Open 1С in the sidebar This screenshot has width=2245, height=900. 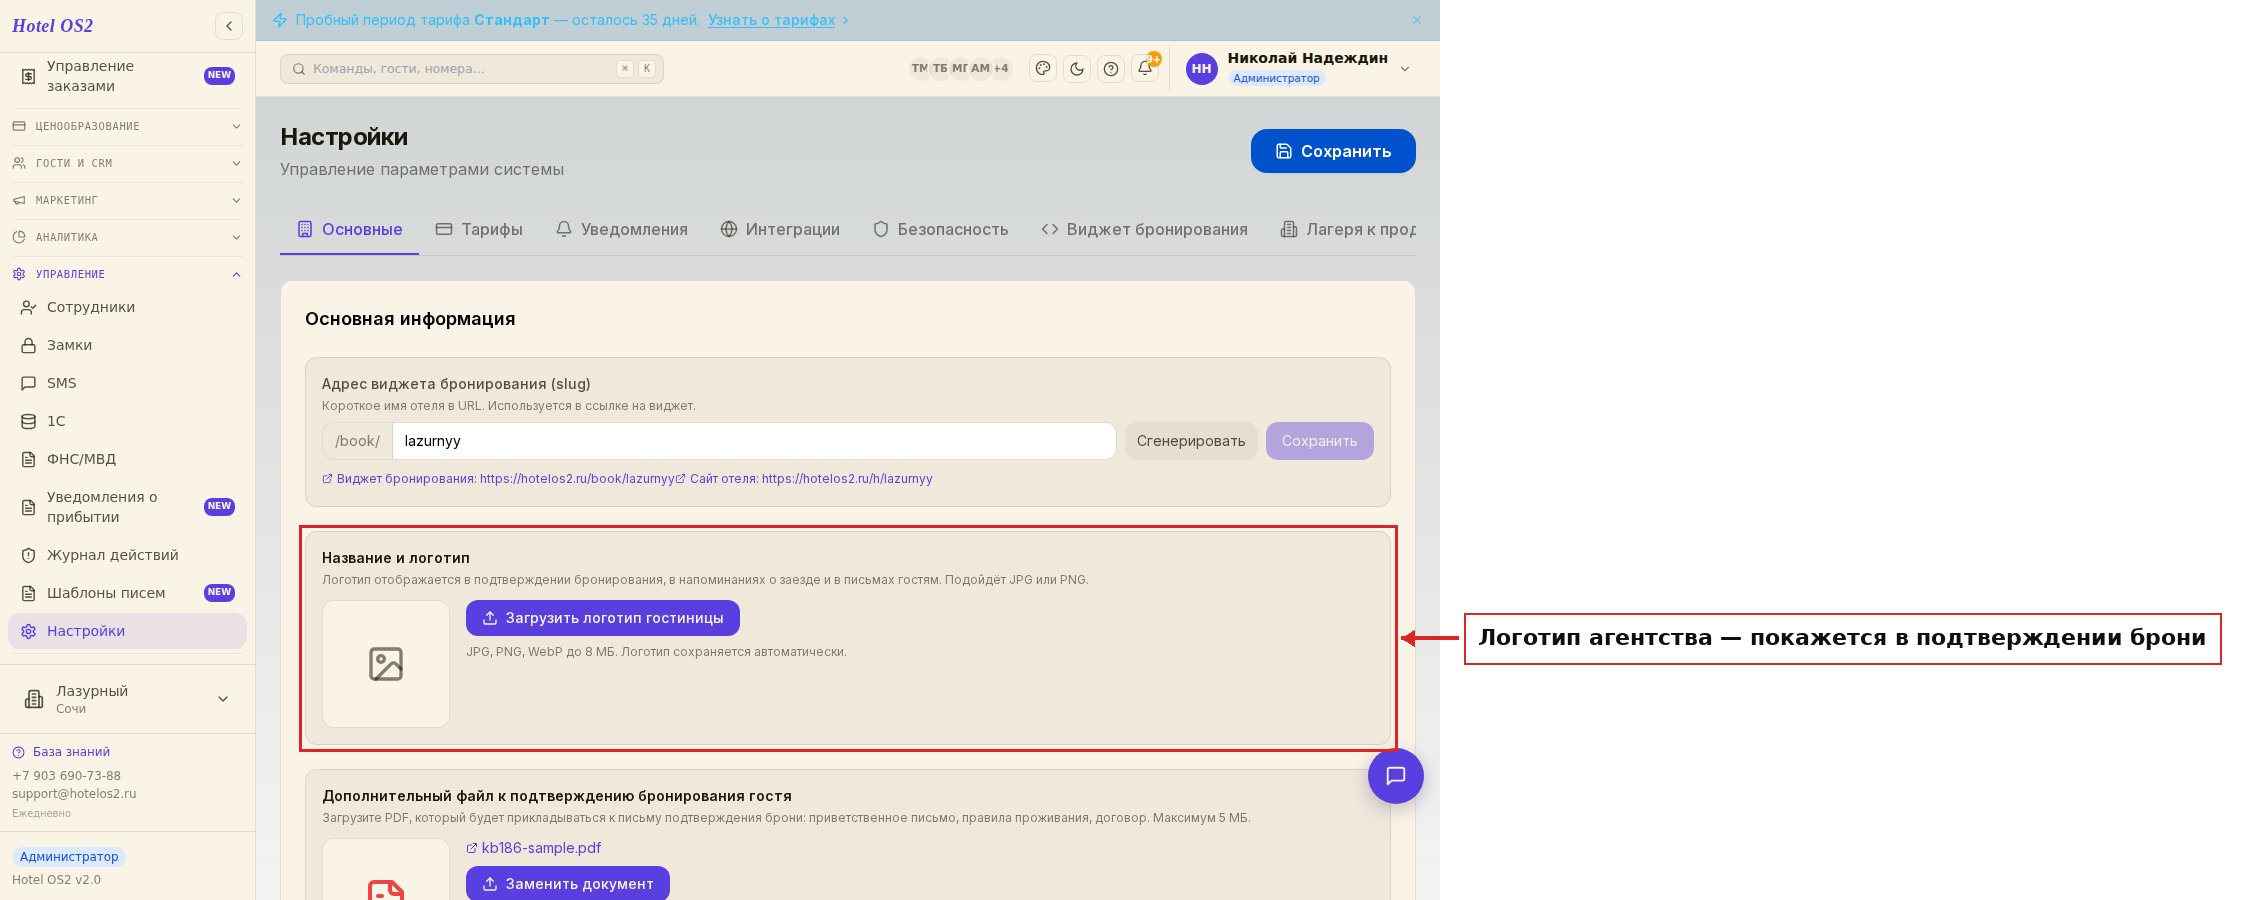[127, 421]
